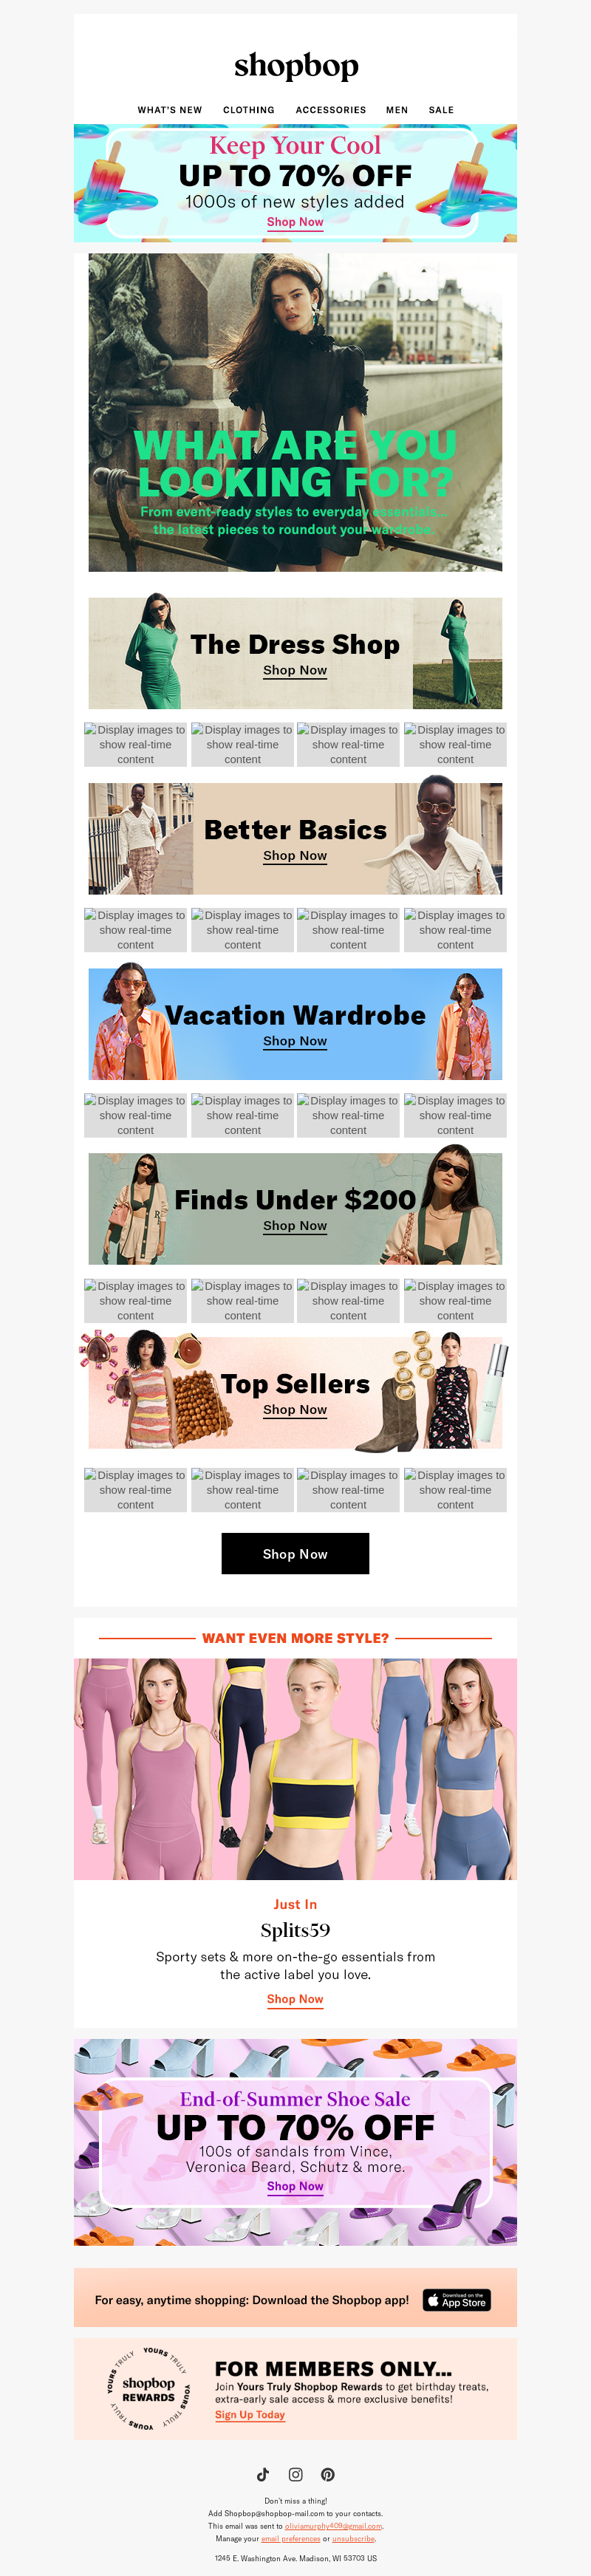Go to the SALE navigation item
The height and width of the screenshot is (2576, 591).
441,110
